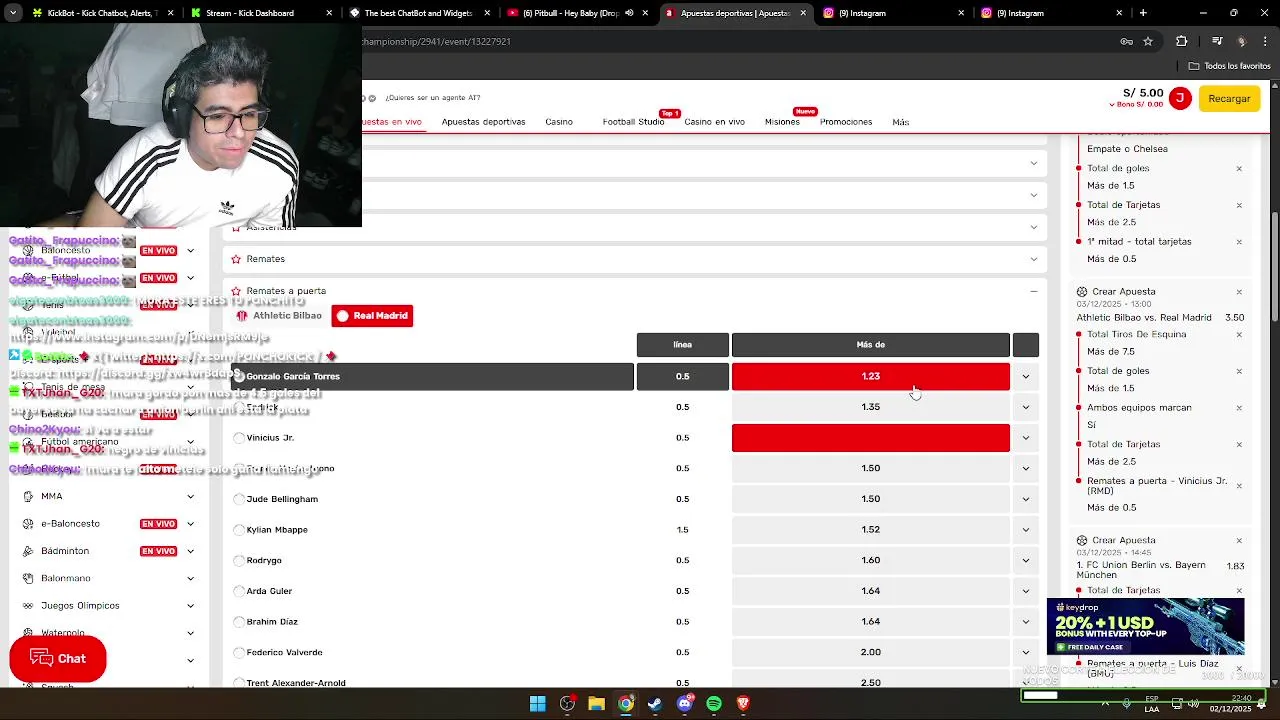
Task: Open the Football Studio menu item
Action: (x=633, y=122)
